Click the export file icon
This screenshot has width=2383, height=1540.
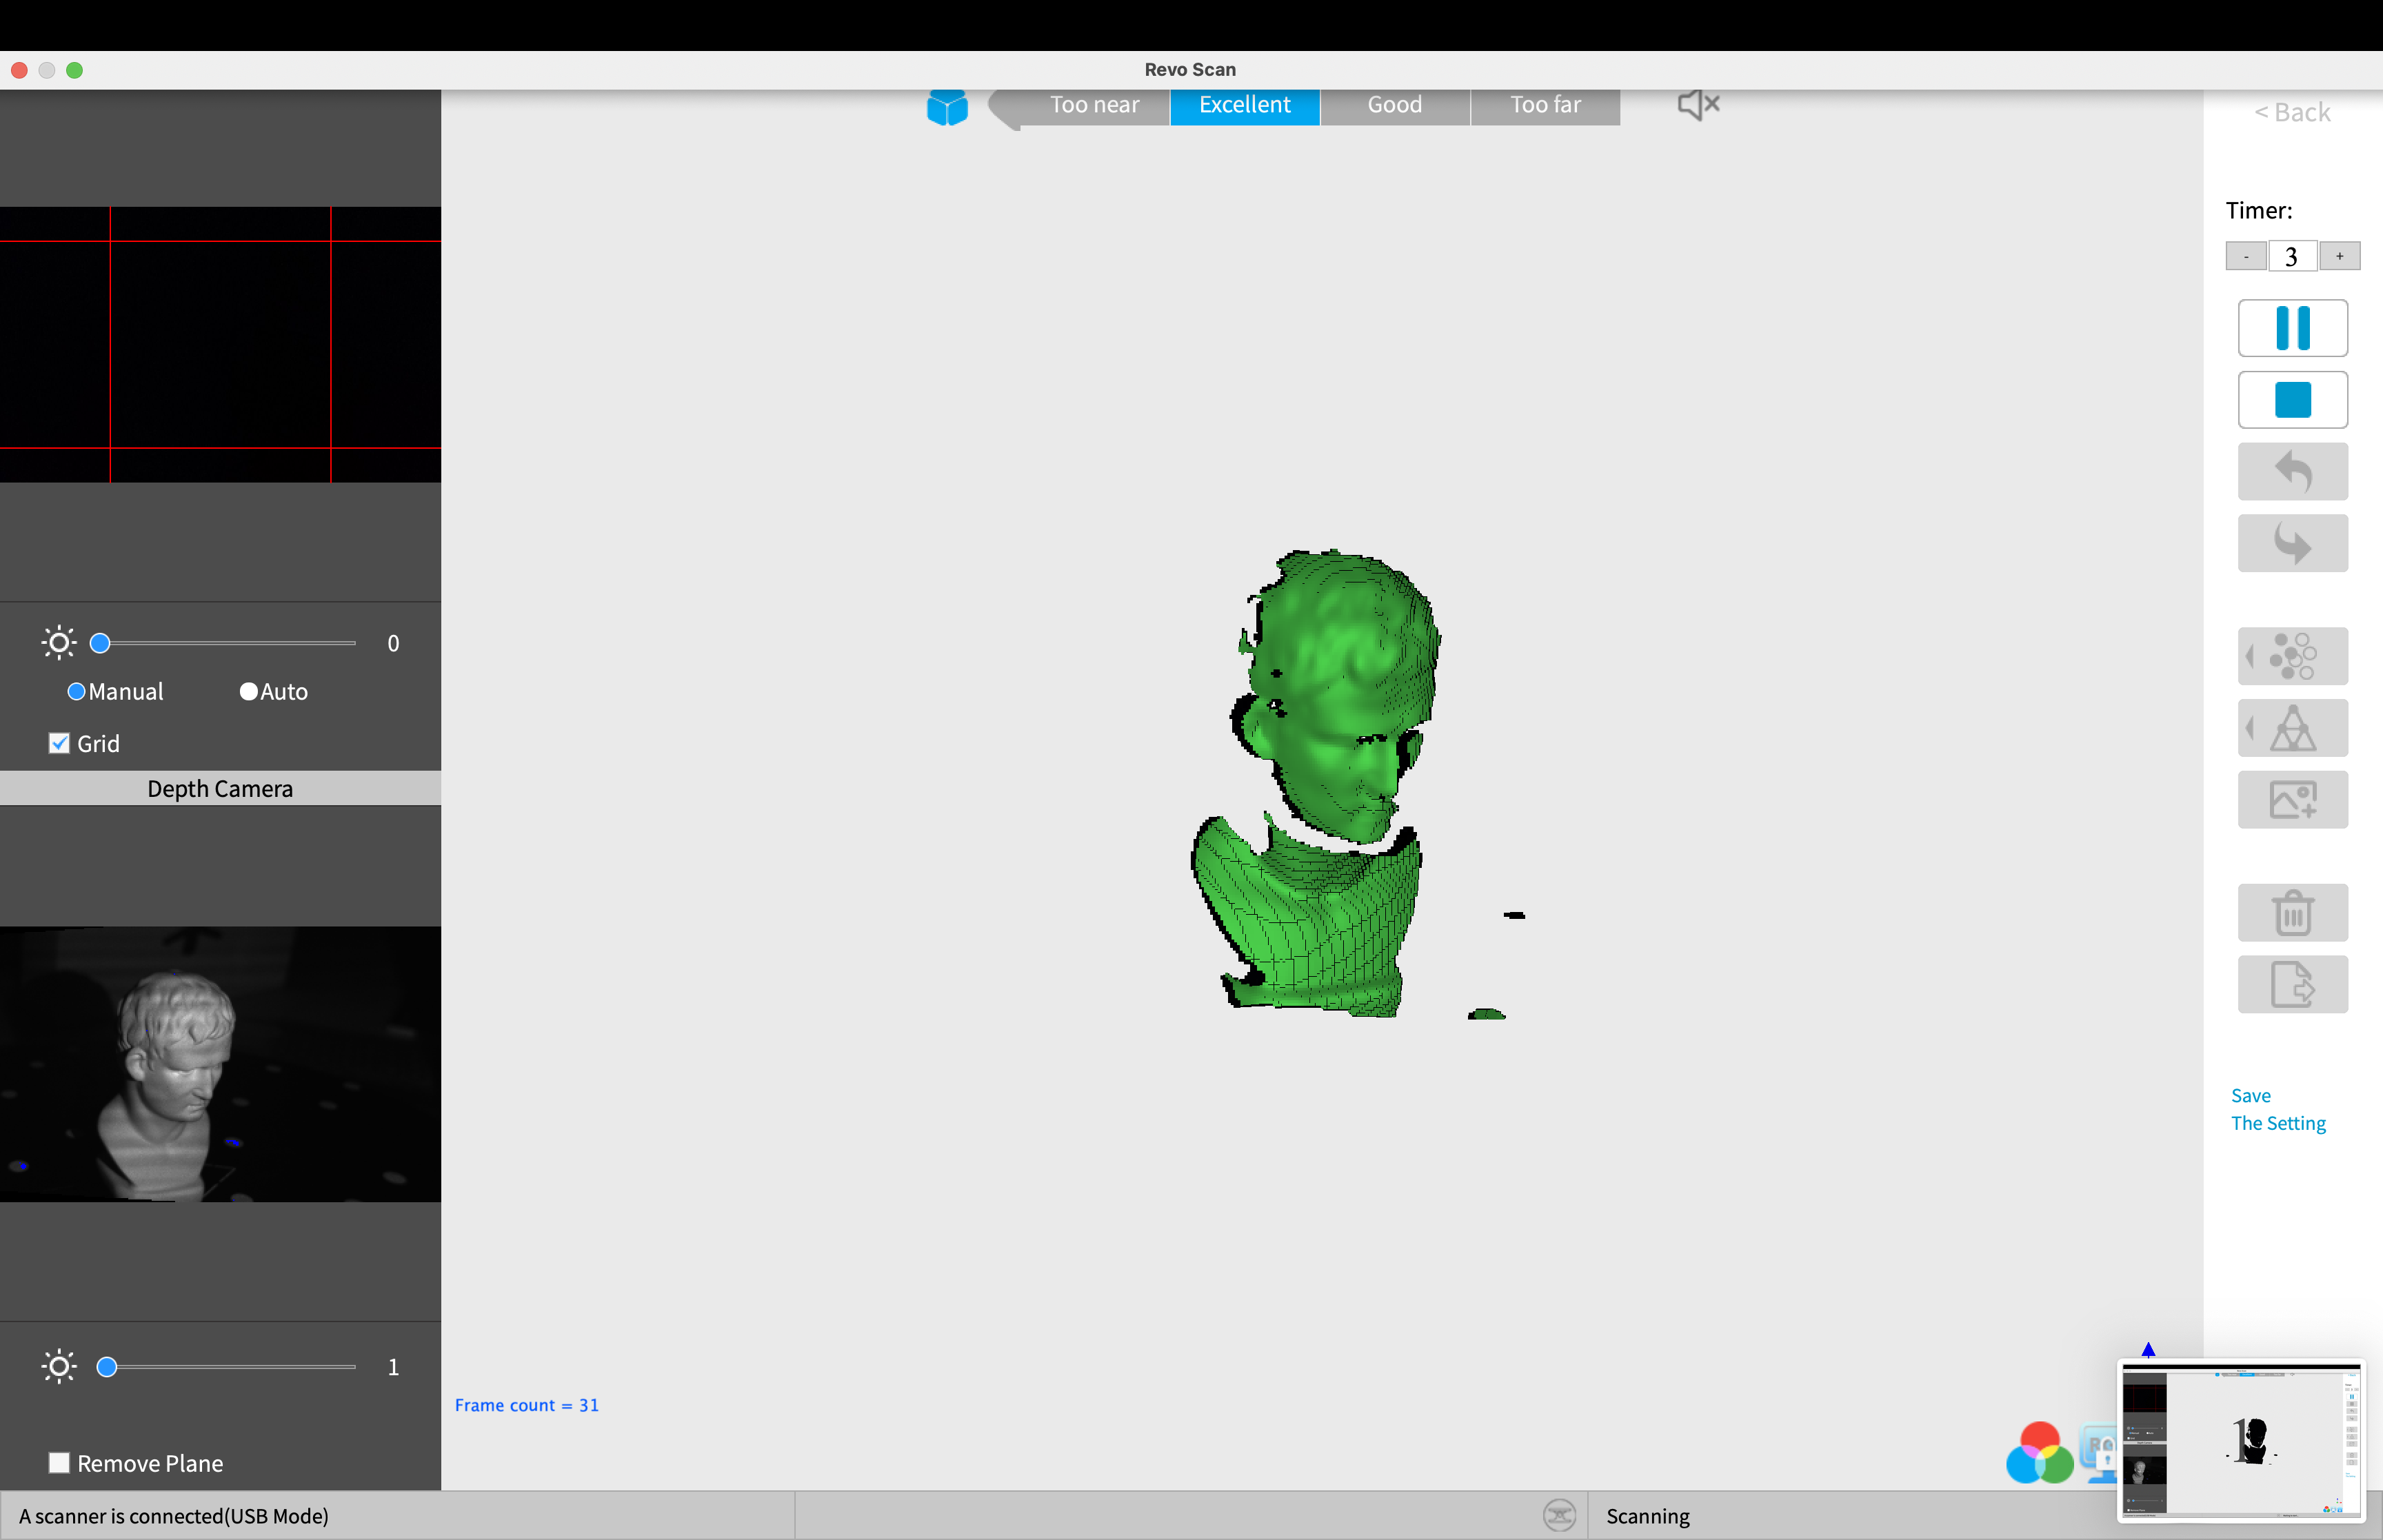tap(2291, 985)
